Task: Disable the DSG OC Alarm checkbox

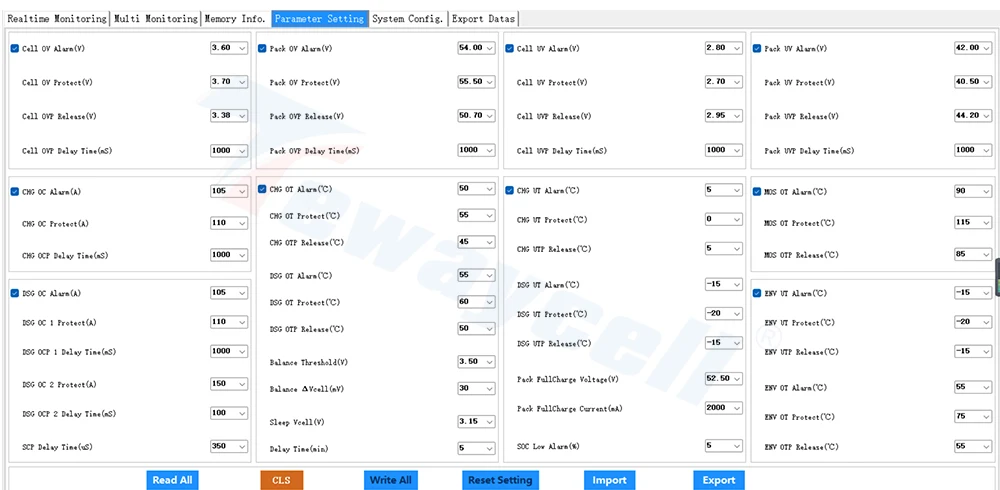Action: tap(15, 293)
